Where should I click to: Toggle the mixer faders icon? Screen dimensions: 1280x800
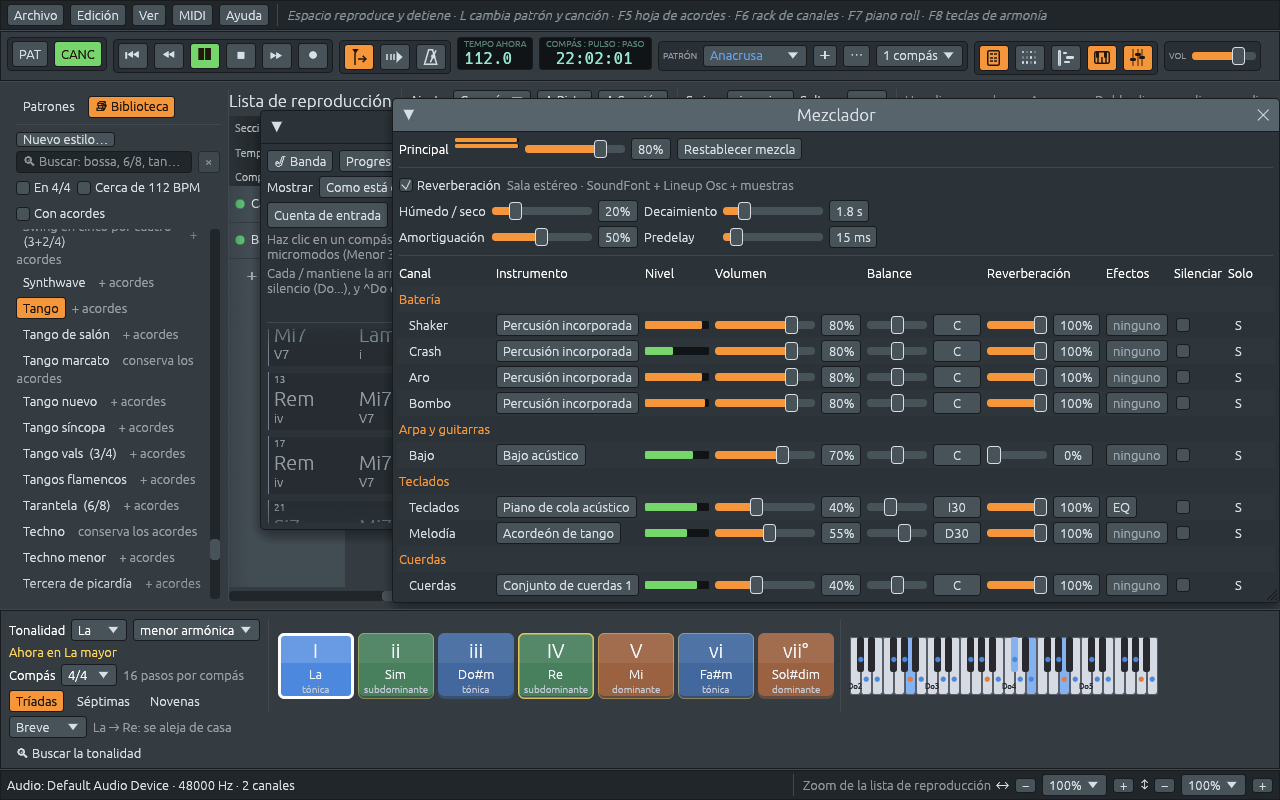click(x=1137, y=58)
